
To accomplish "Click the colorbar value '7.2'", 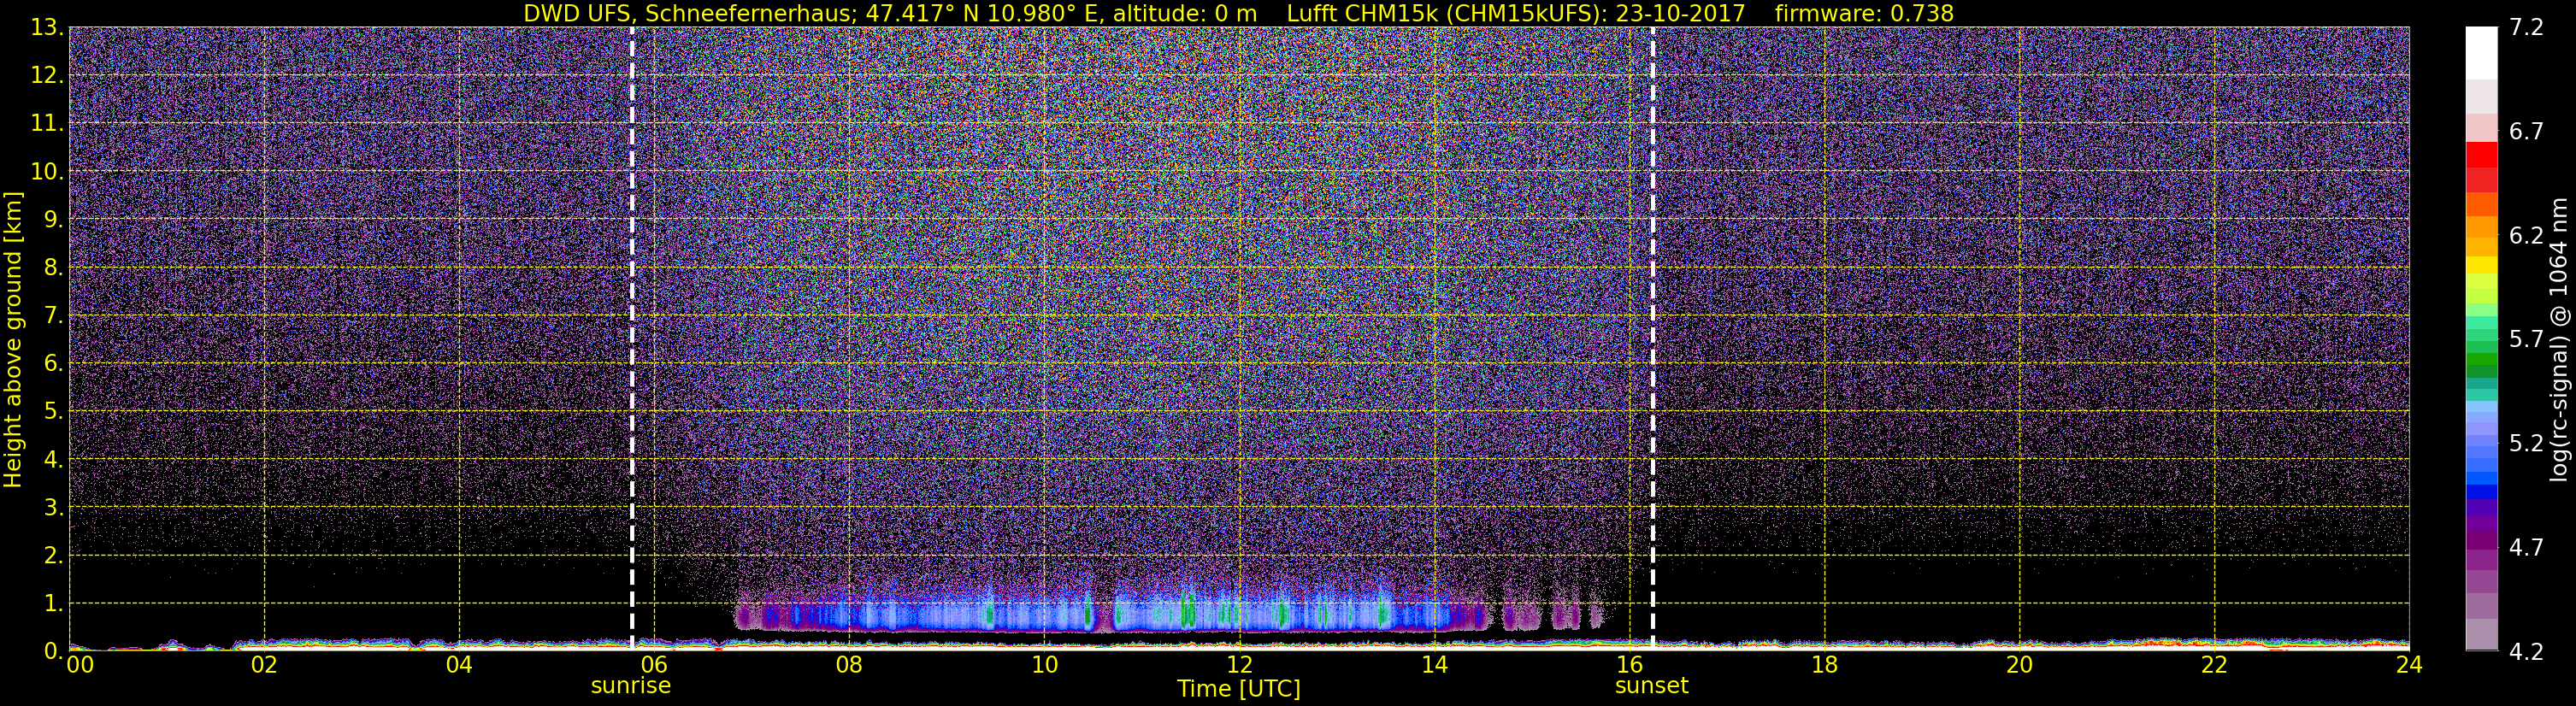I will 2526,28.
